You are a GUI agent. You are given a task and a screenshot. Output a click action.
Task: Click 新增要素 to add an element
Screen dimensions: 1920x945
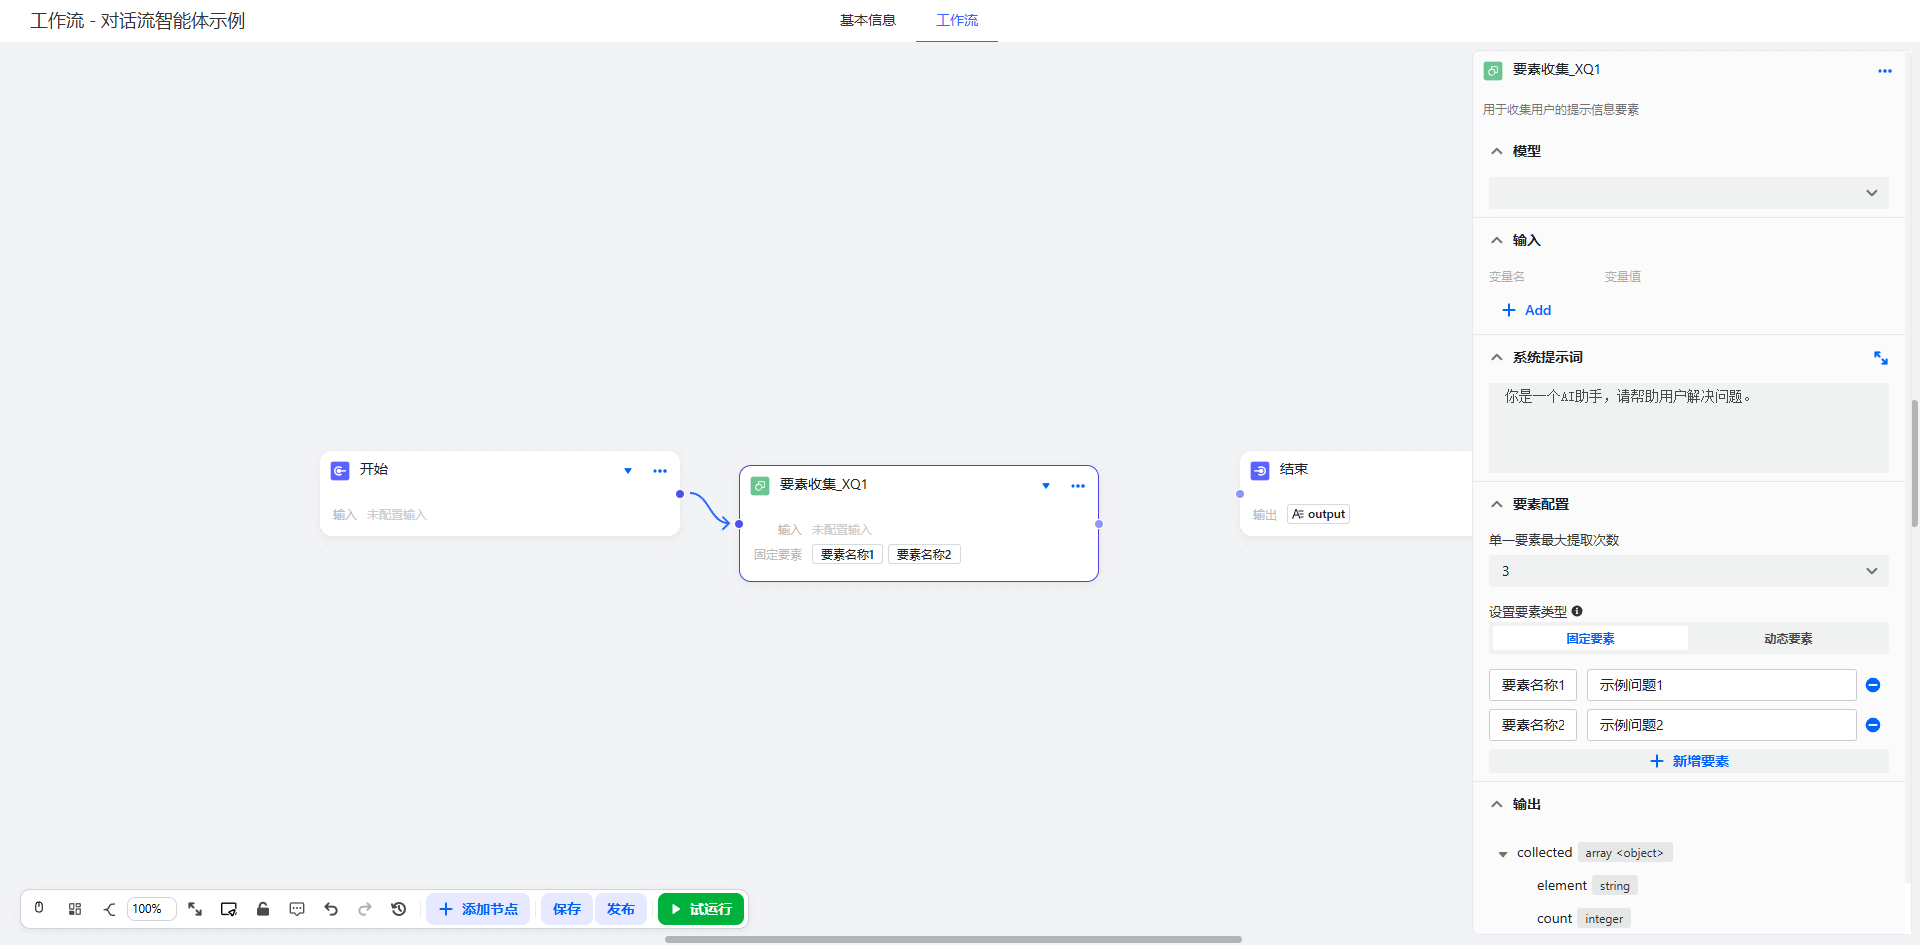click(1688, 761)
